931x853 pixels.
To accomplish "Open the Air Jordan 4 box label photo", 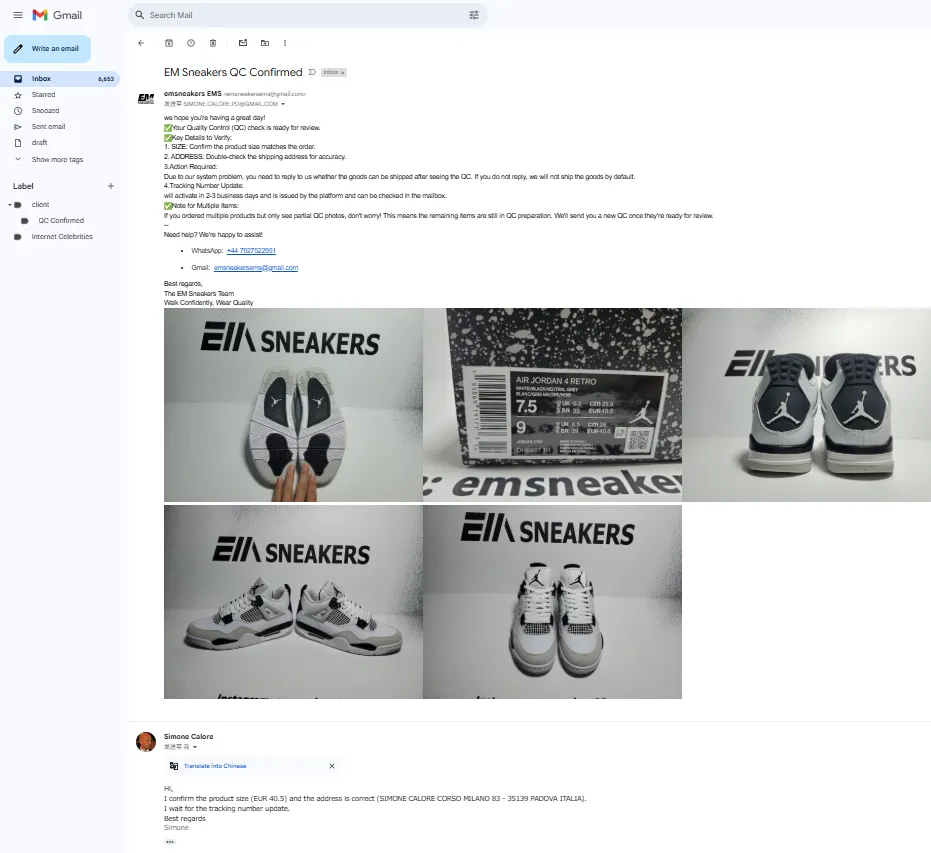I will coord(552,405).
